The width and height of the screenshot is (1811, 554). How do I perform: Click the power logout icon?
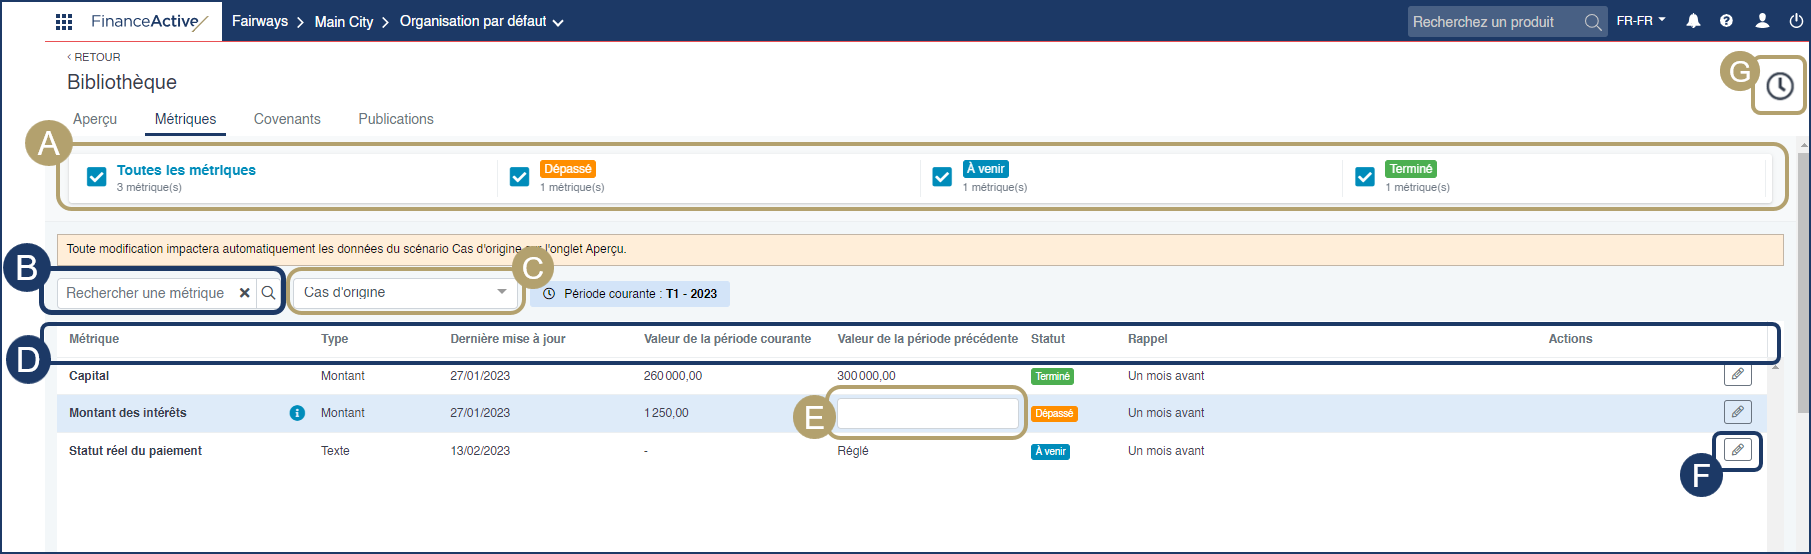coord(1796,21)
